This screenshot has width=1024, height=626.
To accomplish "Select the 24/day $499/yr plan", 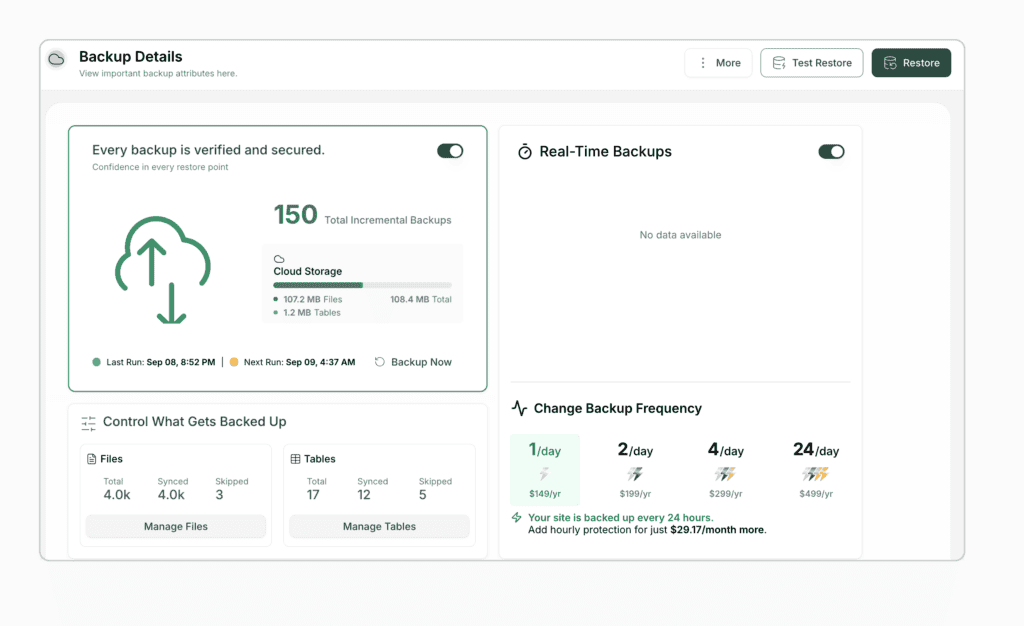I will tap(816, 469).
